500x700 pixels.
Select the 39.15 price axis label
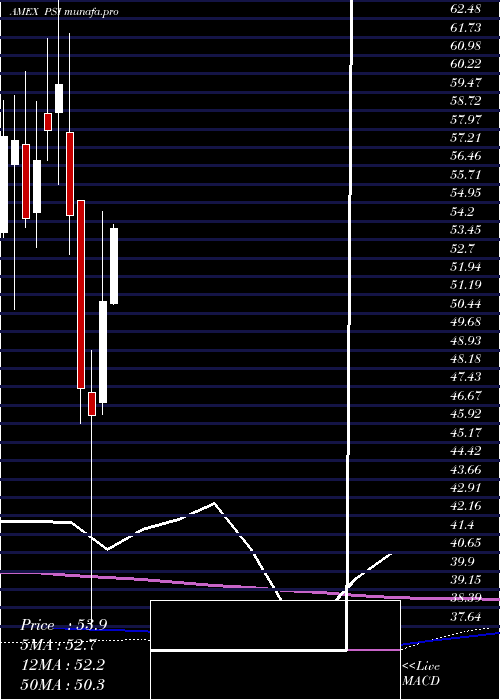coord(465,580)
